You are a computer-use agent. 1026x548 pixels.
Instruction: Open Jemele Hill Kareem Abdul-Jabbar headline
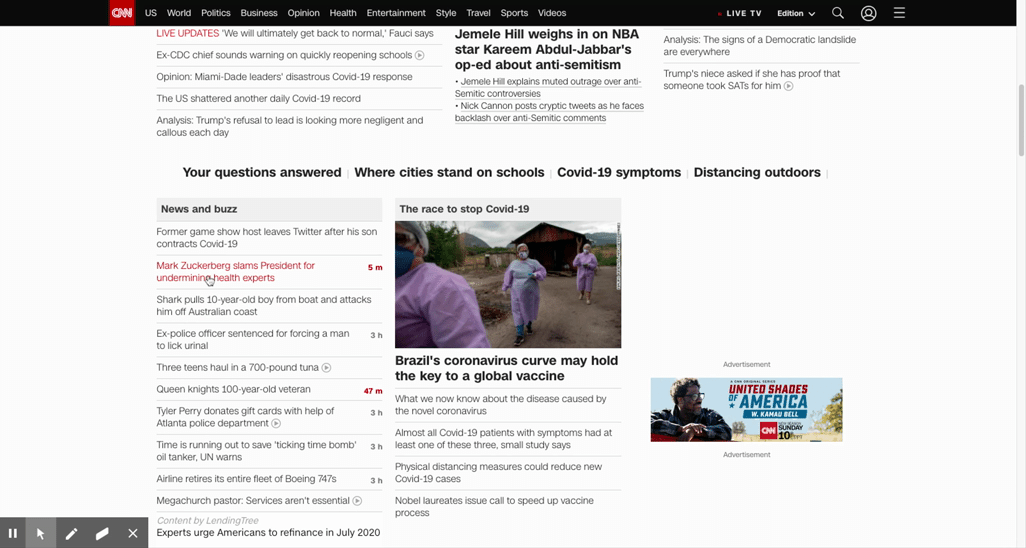pyautogui.click(x=547, y=49)
